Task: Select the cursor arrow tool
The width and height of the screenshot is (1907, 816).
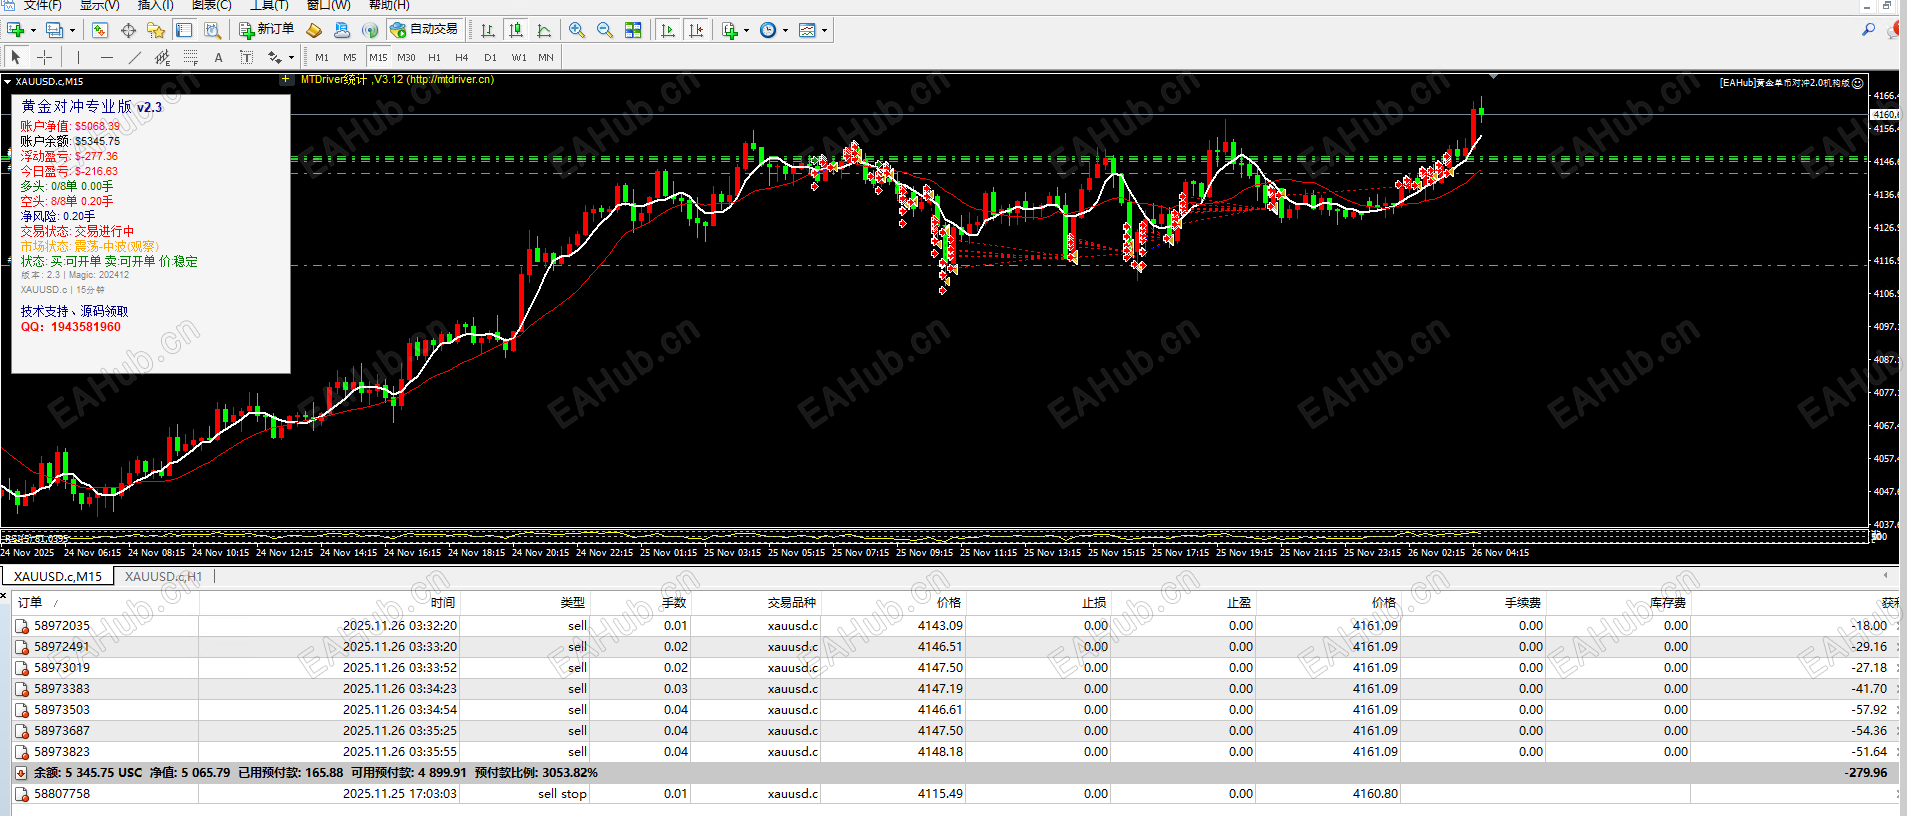Action: click(16, 57)
